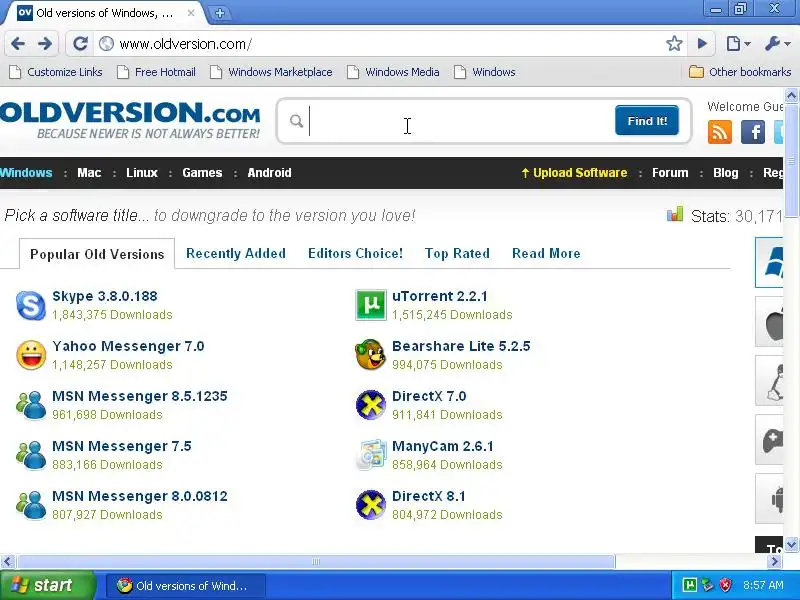800x600 pixels.
Task: Click the MSN Messenger 8.0.0812 icon
Action: click(x=31, y=505)
